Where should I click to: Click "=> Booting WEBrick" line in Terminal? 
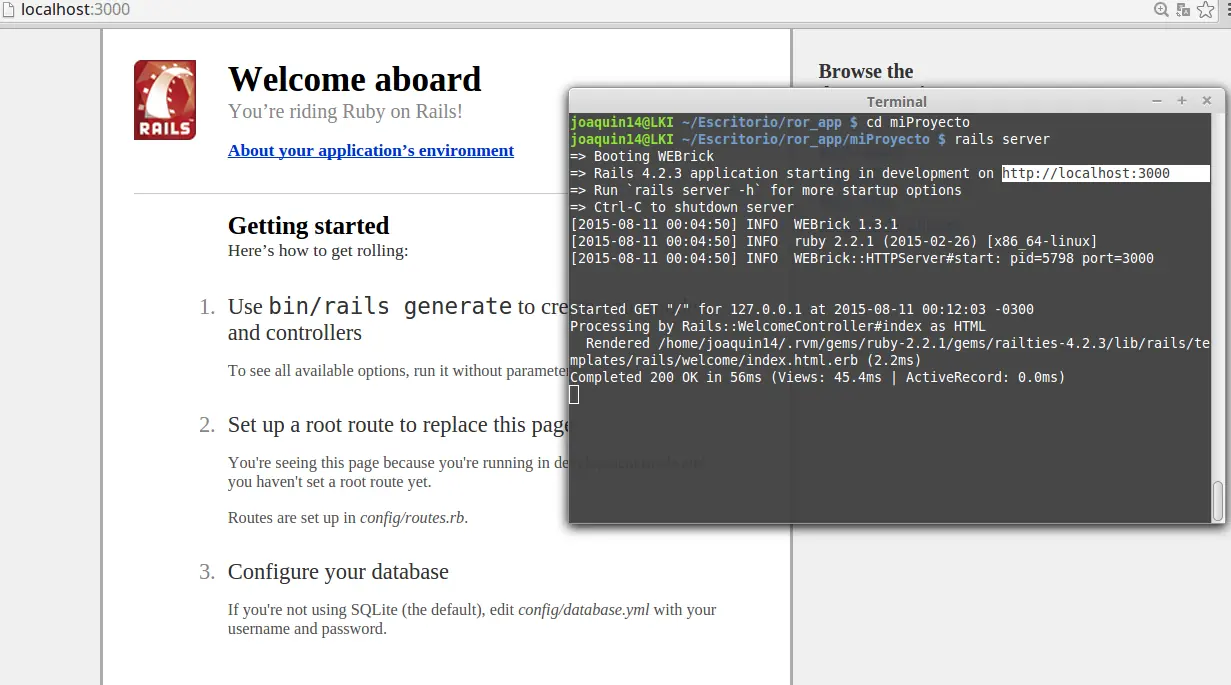(x=642, y=156)
